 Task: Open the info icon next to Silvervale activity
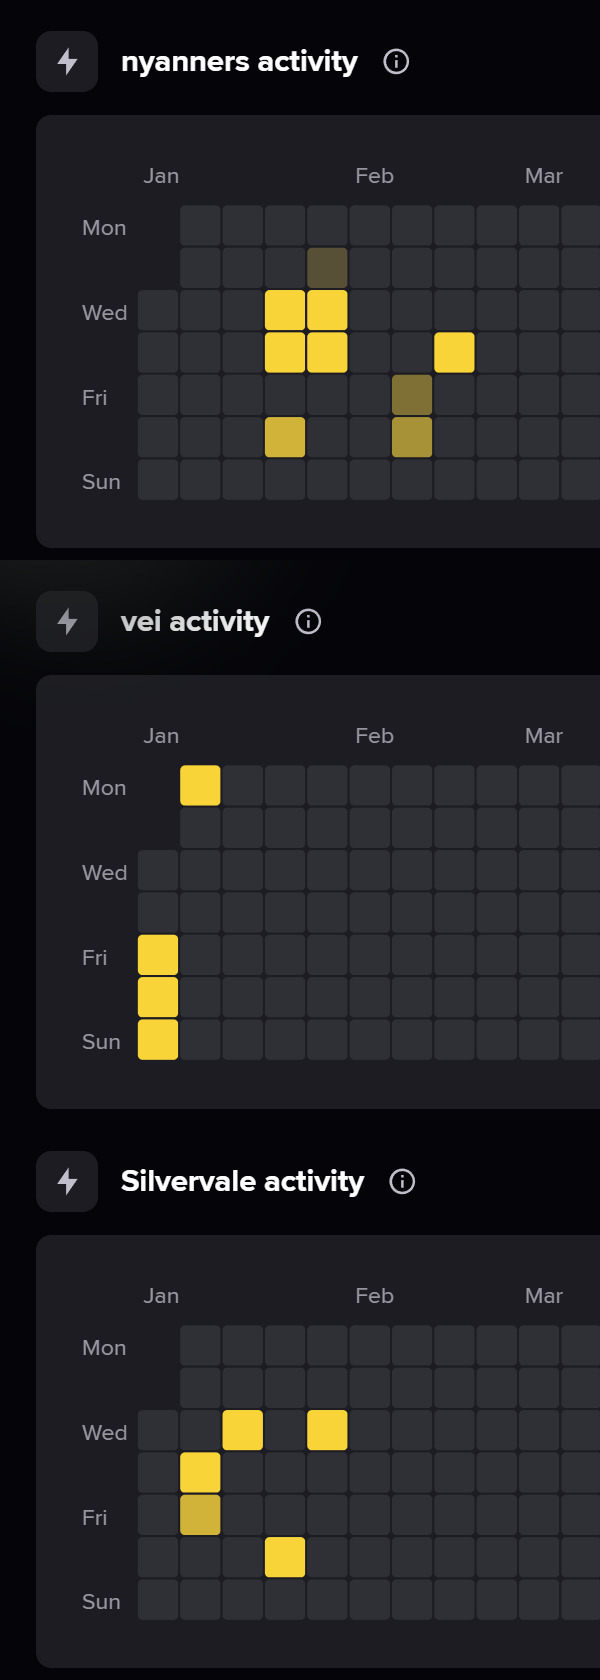[402, 1181]
